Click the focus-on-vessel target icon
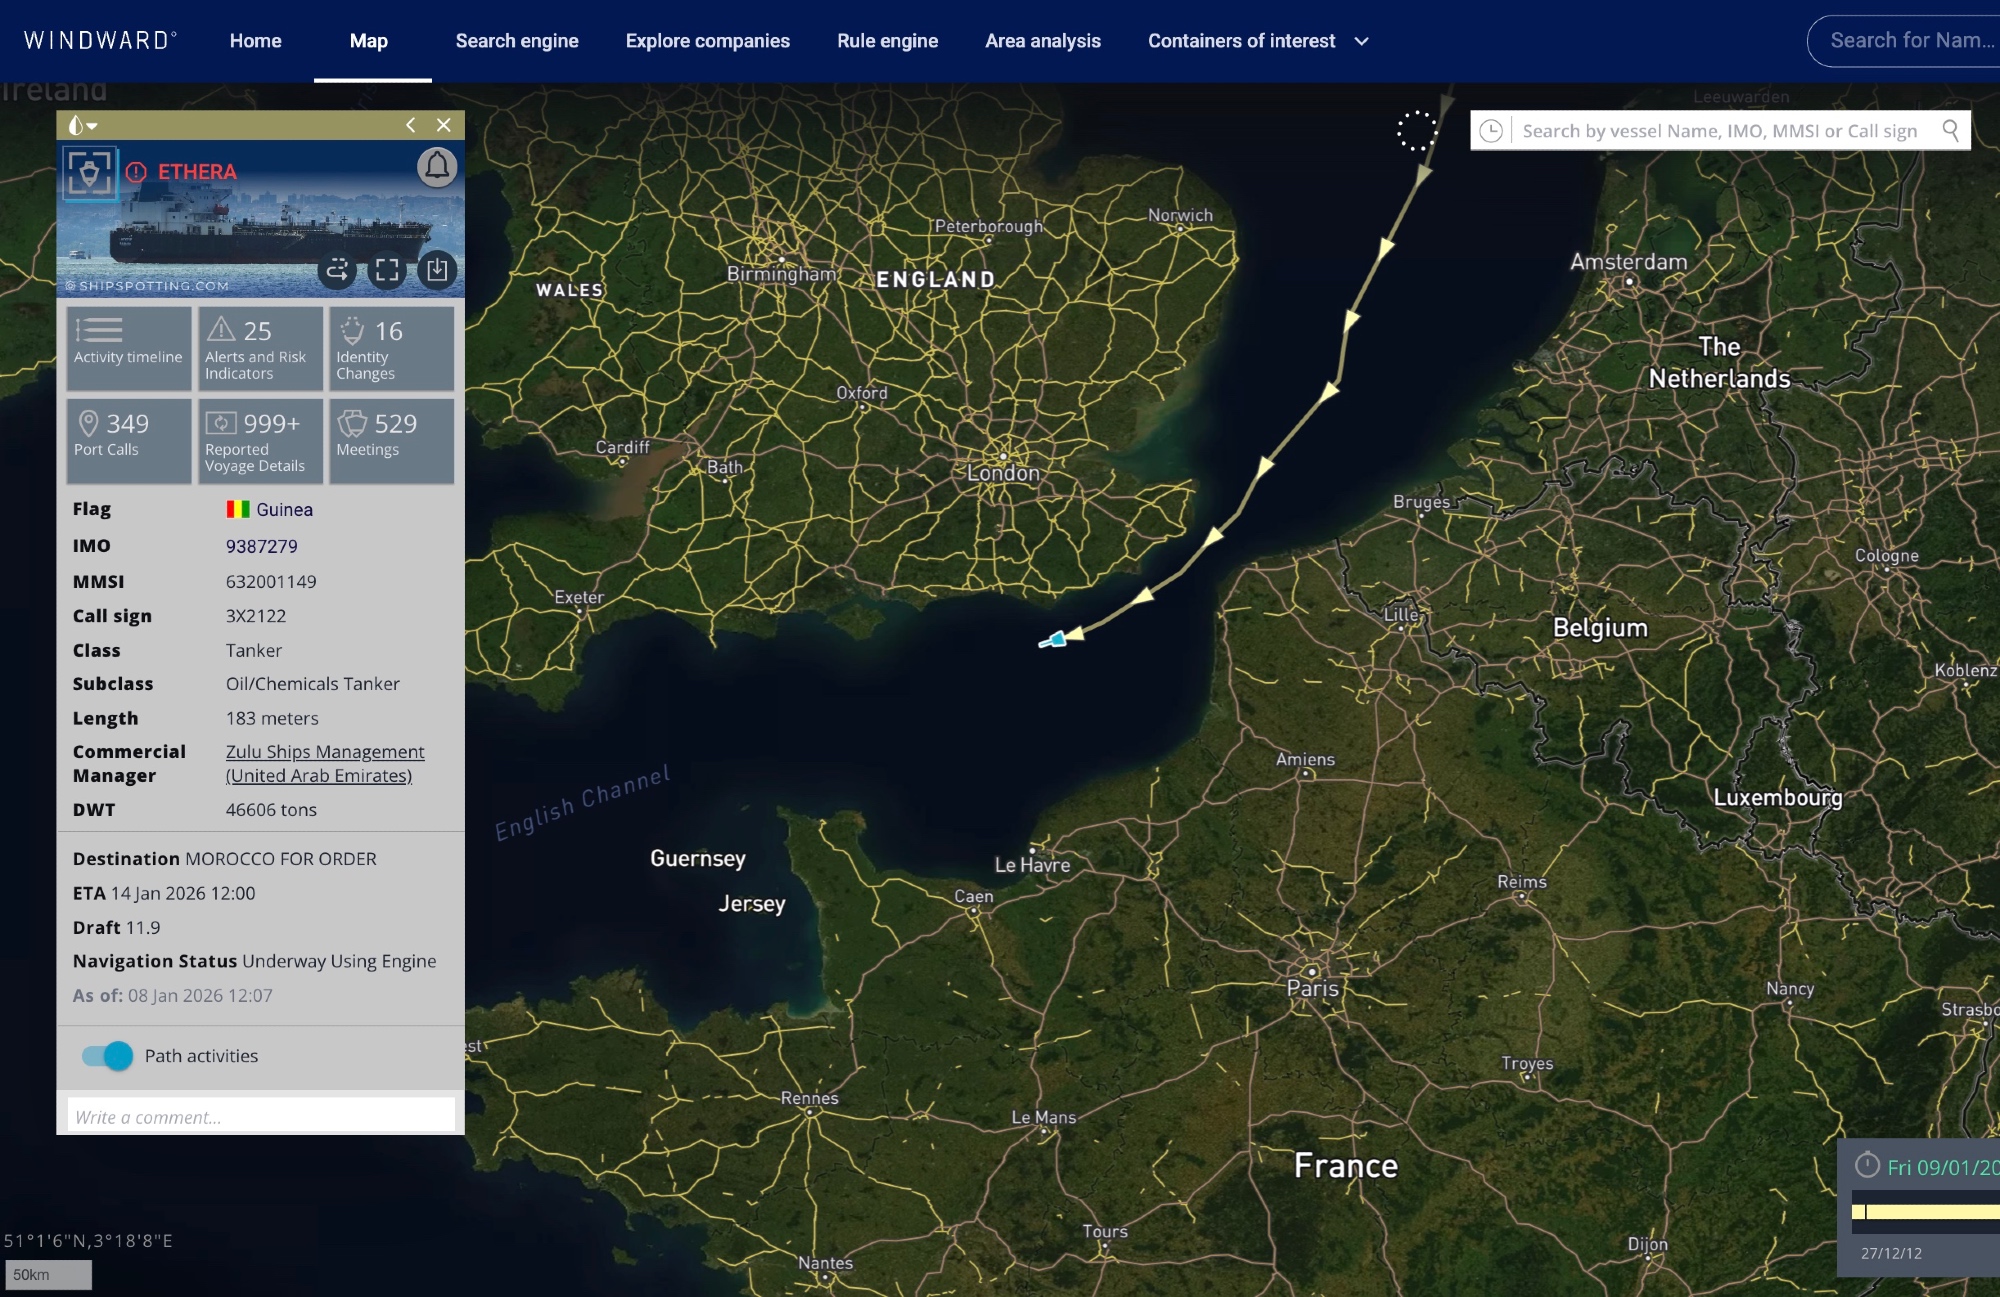This screenshot has height=1297, width=2000. coord(90,173)
